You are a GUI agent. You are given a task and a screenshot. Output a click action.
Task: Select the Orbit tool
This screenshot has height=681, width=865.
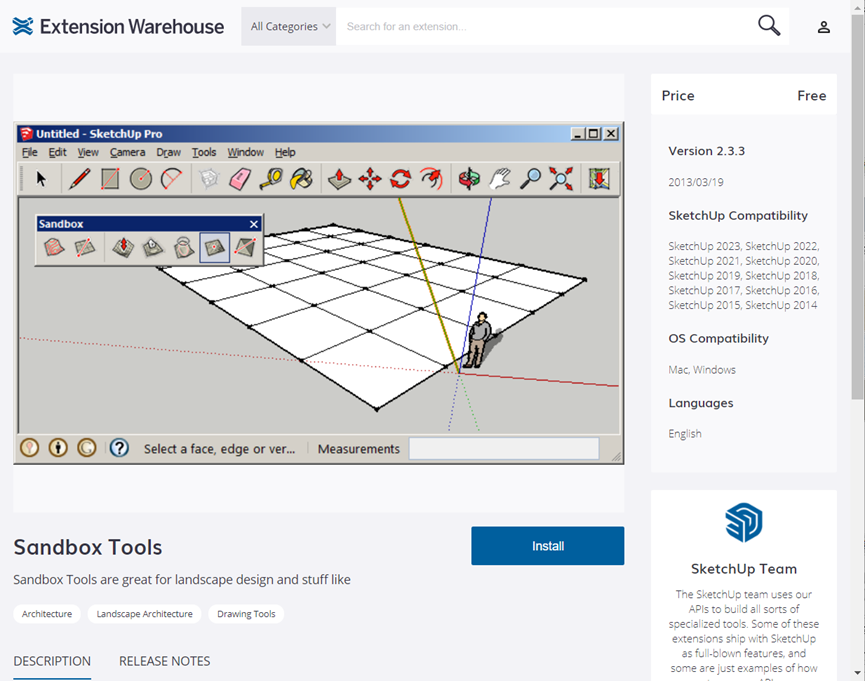pyautogui.click(x=469, y=179)
